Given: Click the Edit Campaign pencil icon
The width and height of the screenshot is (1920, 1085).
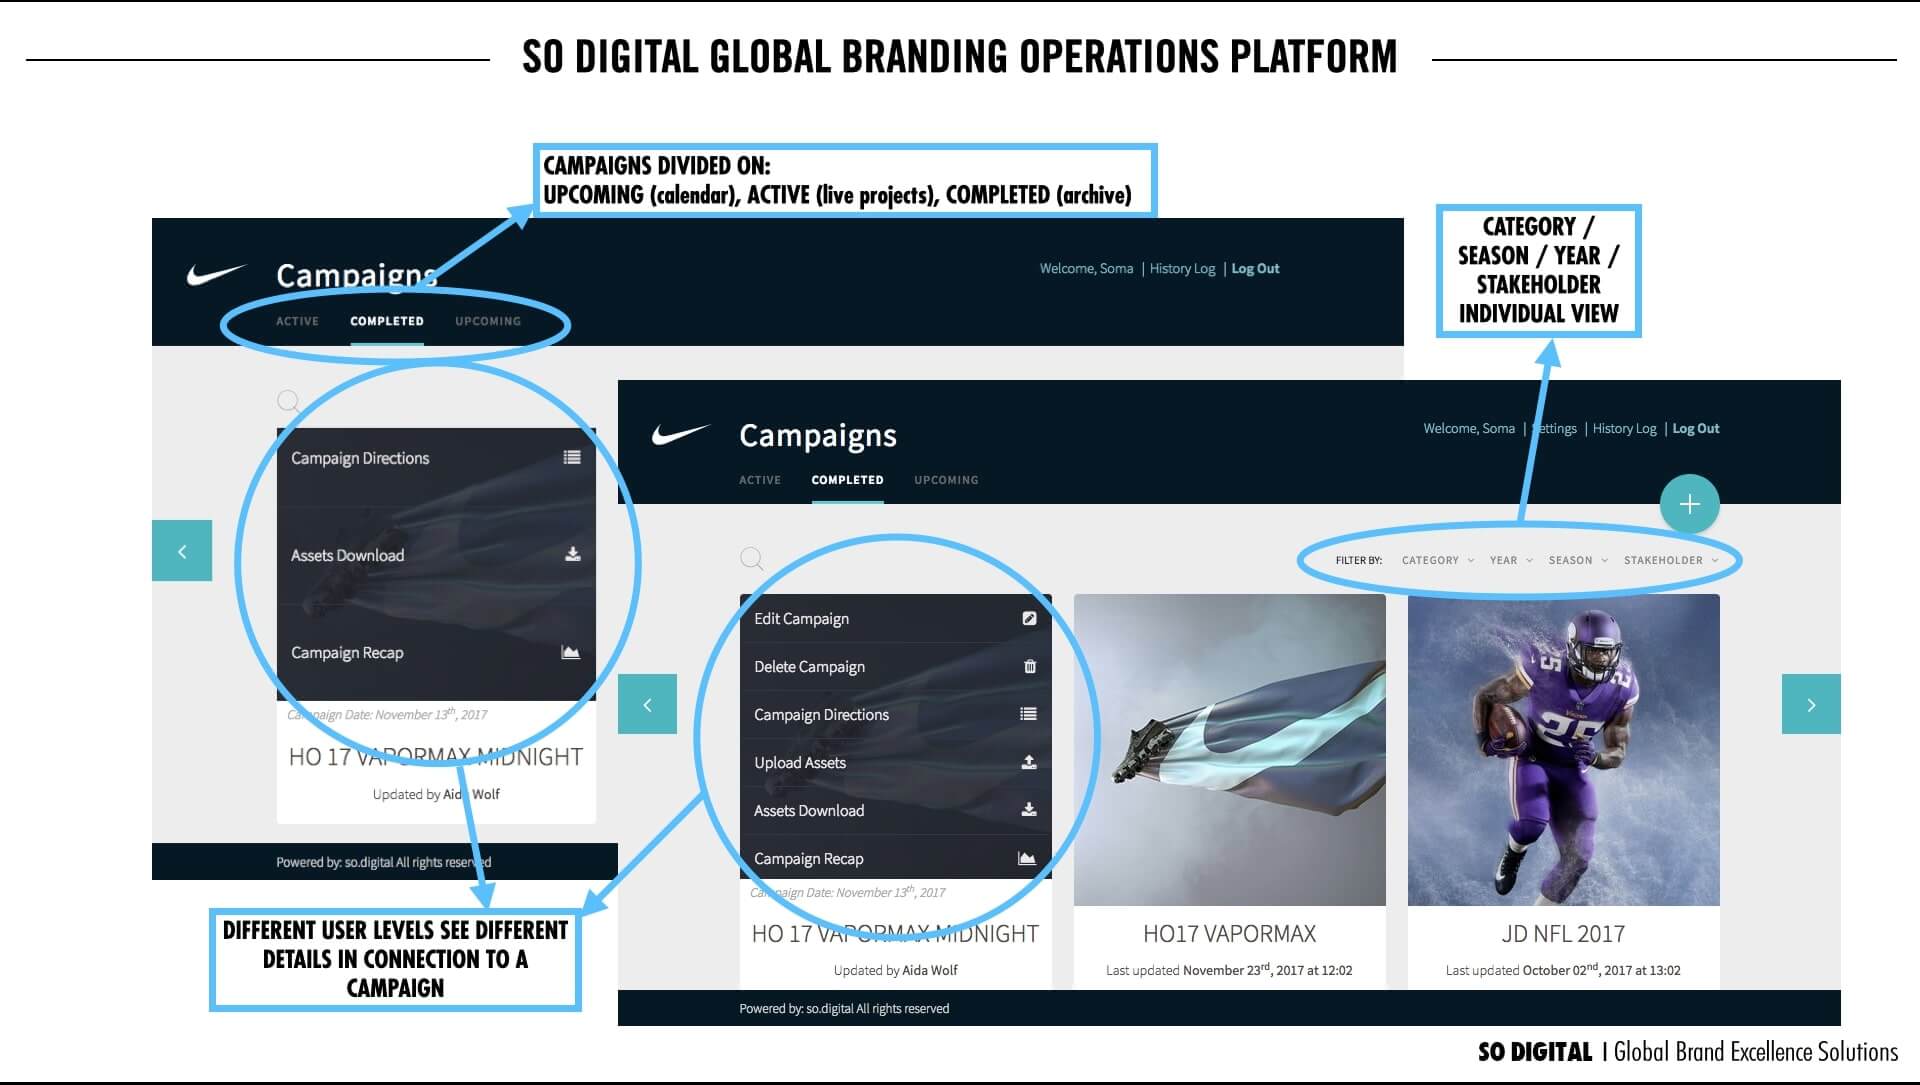Looking at the screenshot, I should click(1029, 618).
